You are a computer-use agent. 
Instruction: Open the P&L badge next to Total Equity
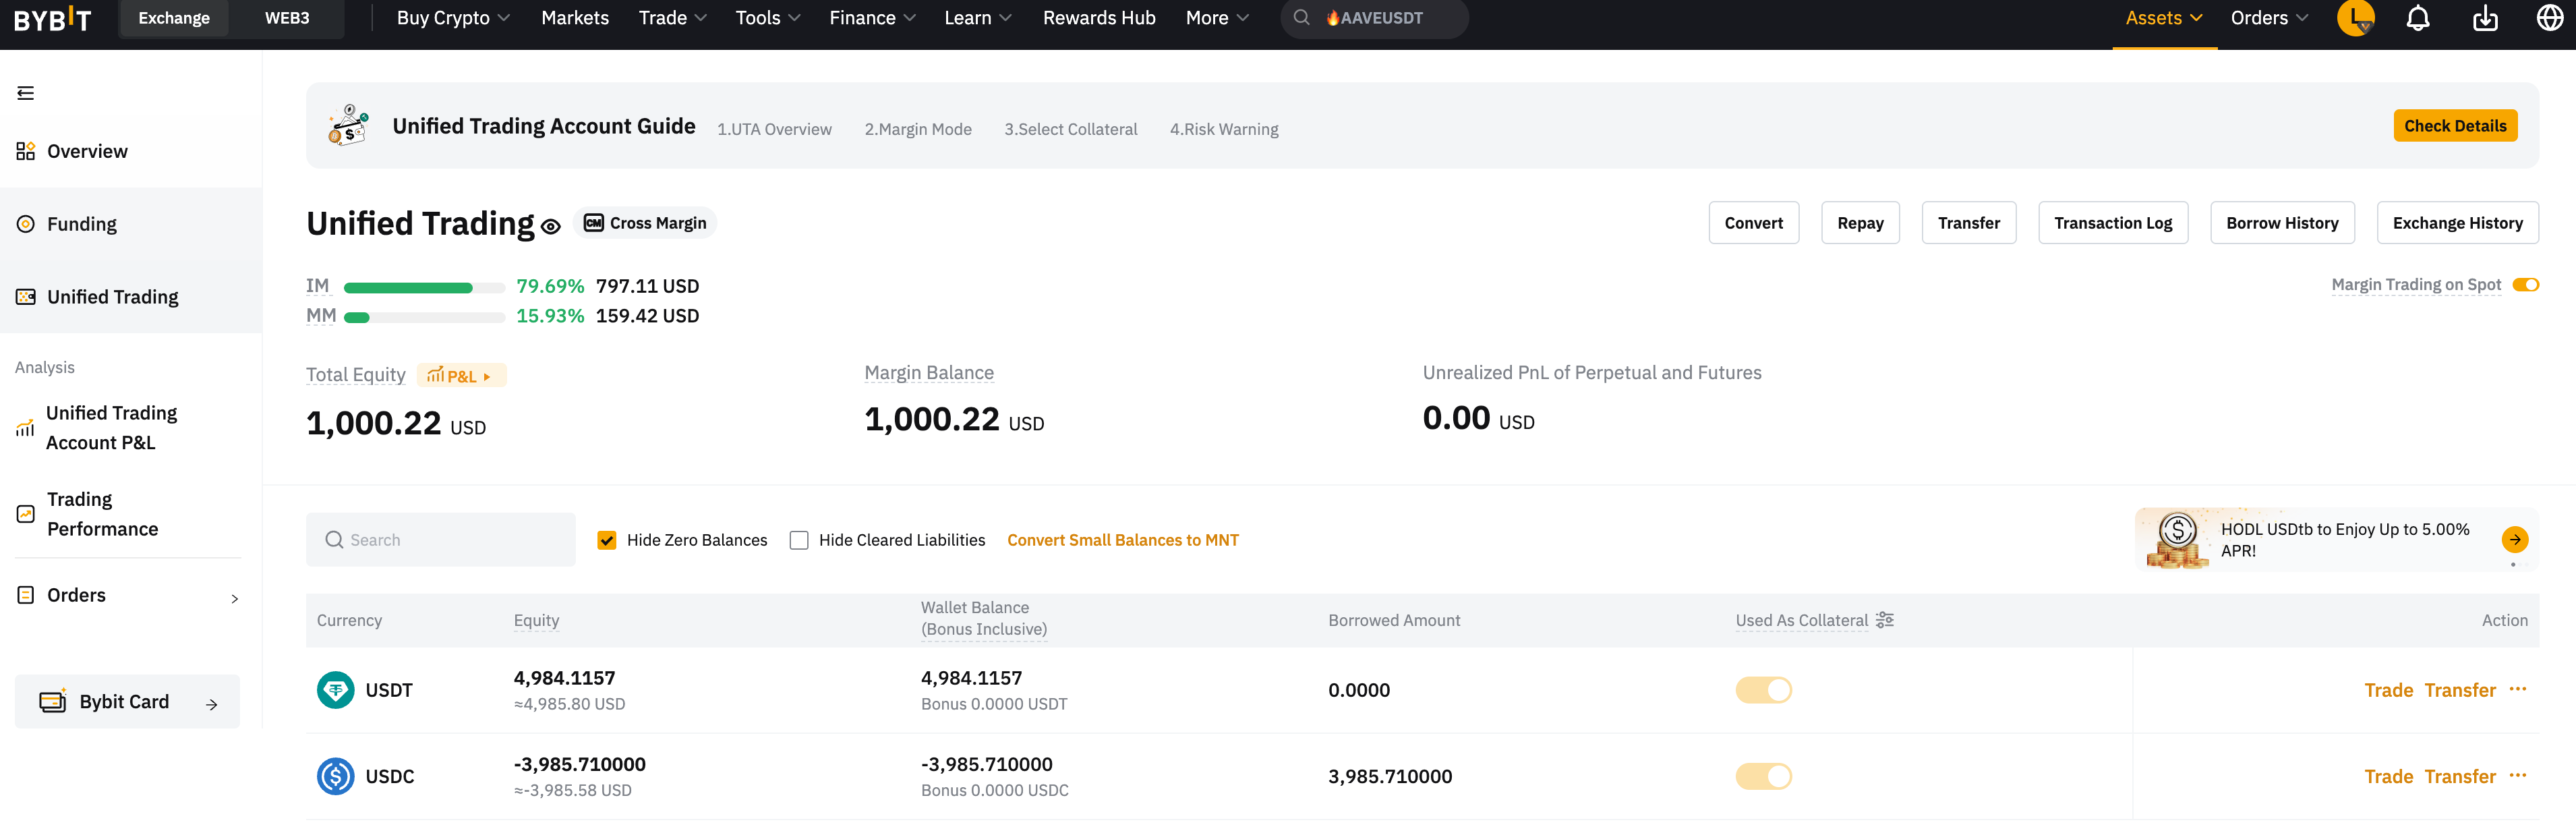click(462, 376)
